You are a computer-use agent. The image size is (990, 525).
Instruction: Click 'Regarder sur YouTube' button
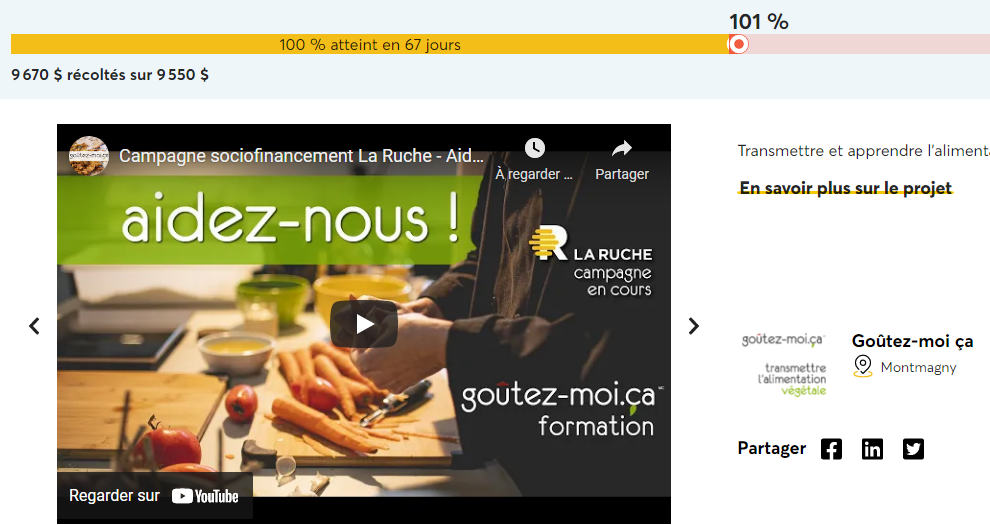coord(155,496)
